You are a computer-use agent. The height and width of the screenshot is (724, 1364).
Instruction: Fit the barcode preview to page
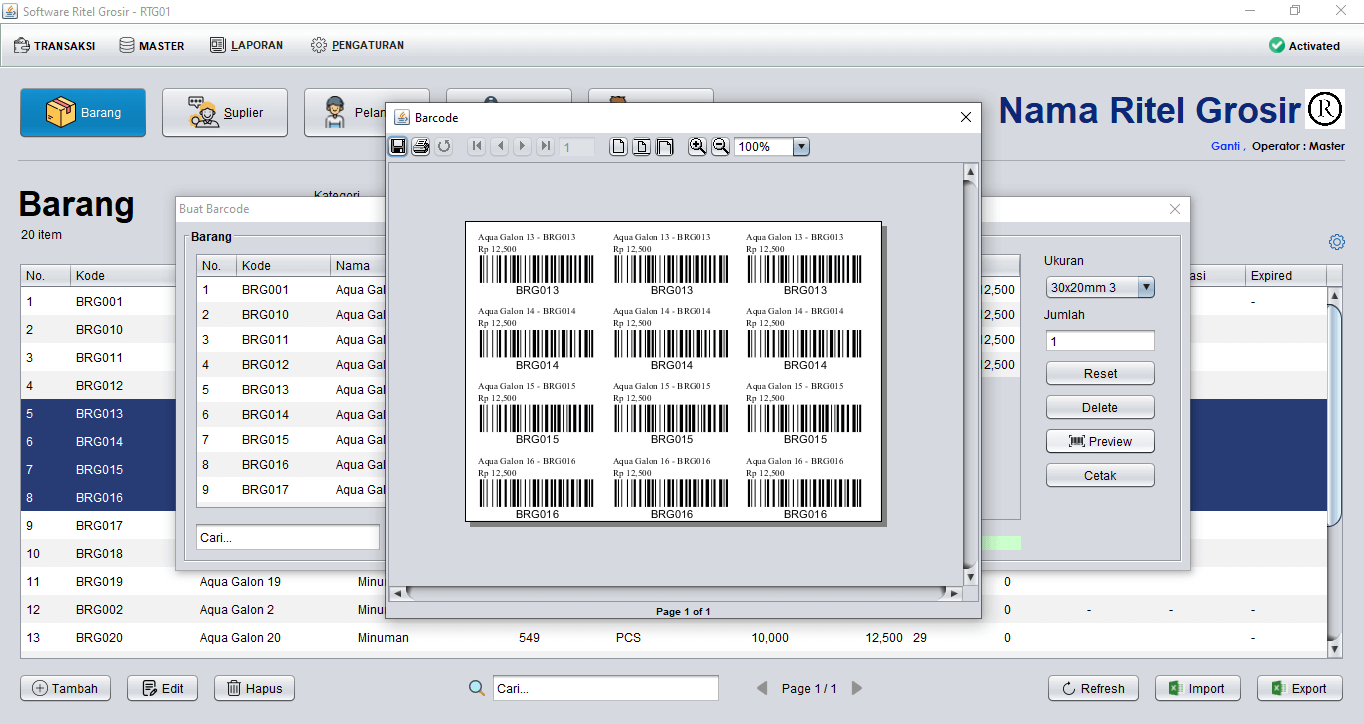point(641,147)
